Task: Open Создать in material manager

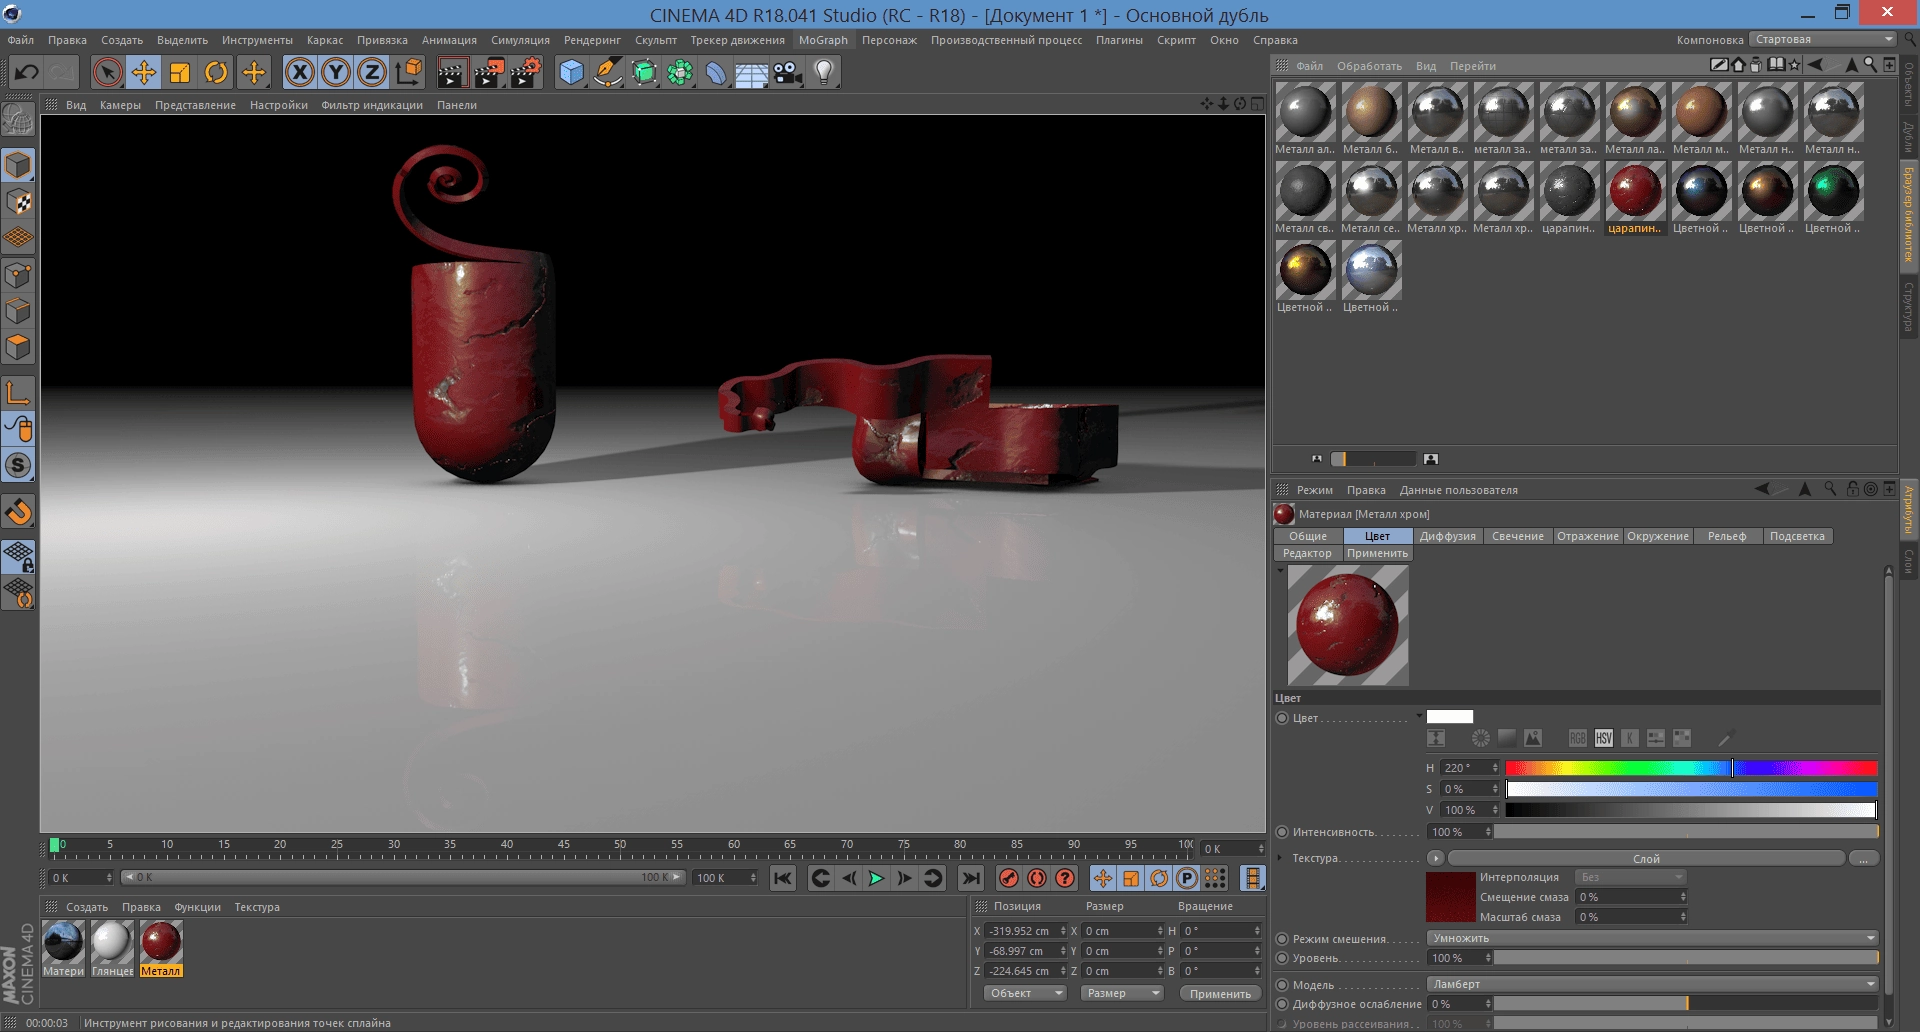Action: (x=87, y=907)
